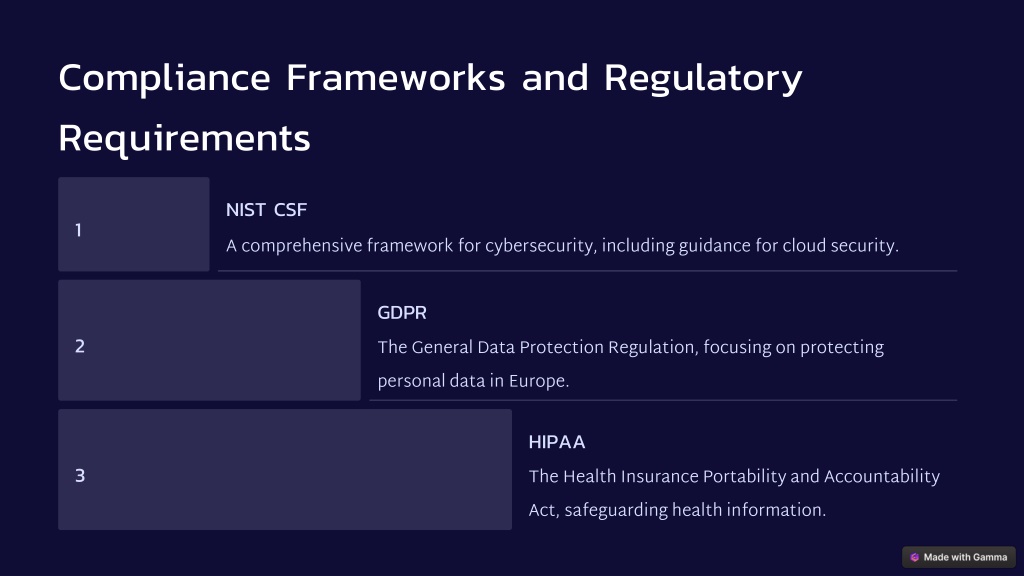The image size is (1024, 576).
Task: Click the NIST CSF description text
Action: point(562,246)
